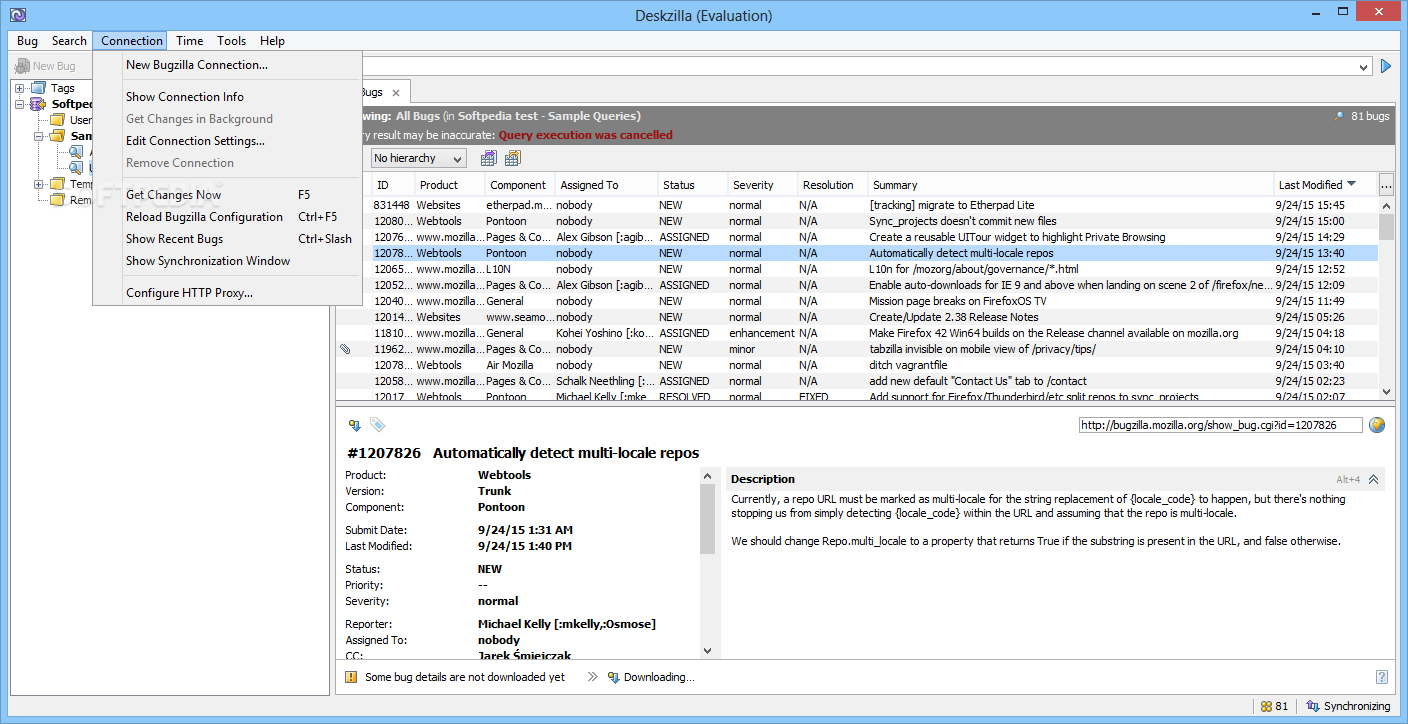Viewport: 1408px width, 724px height.
Task: Click the Synchronizing status indicator
Action: [x=1348, y=706]
